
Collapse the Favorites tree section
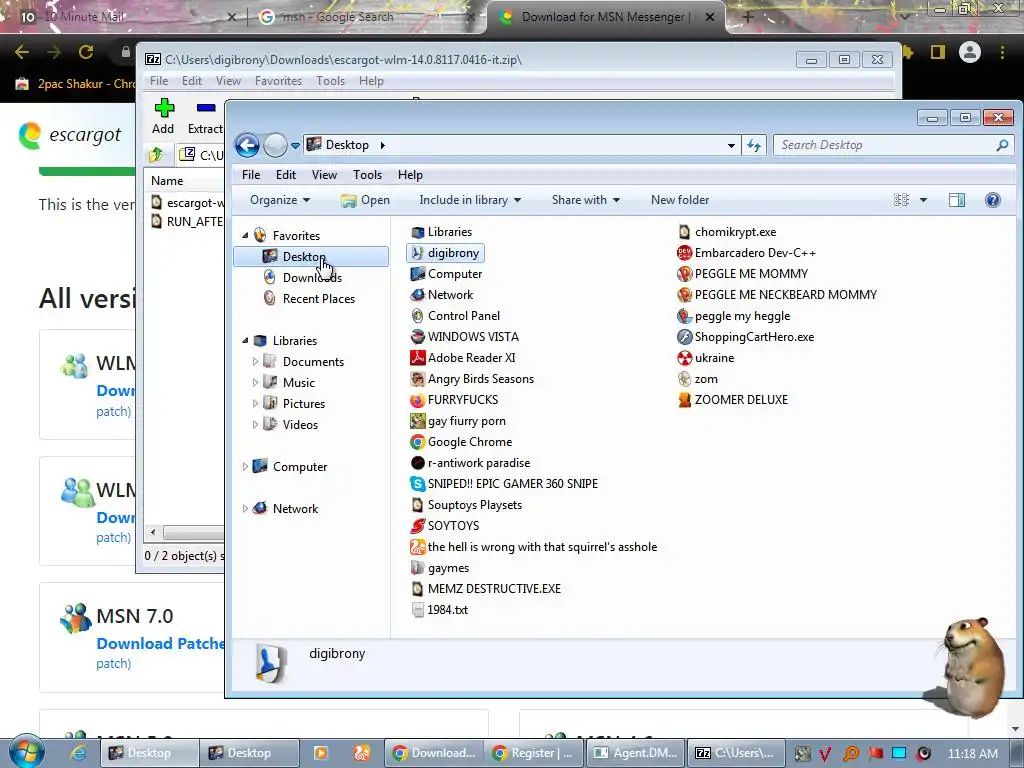(x=245, y=235)
